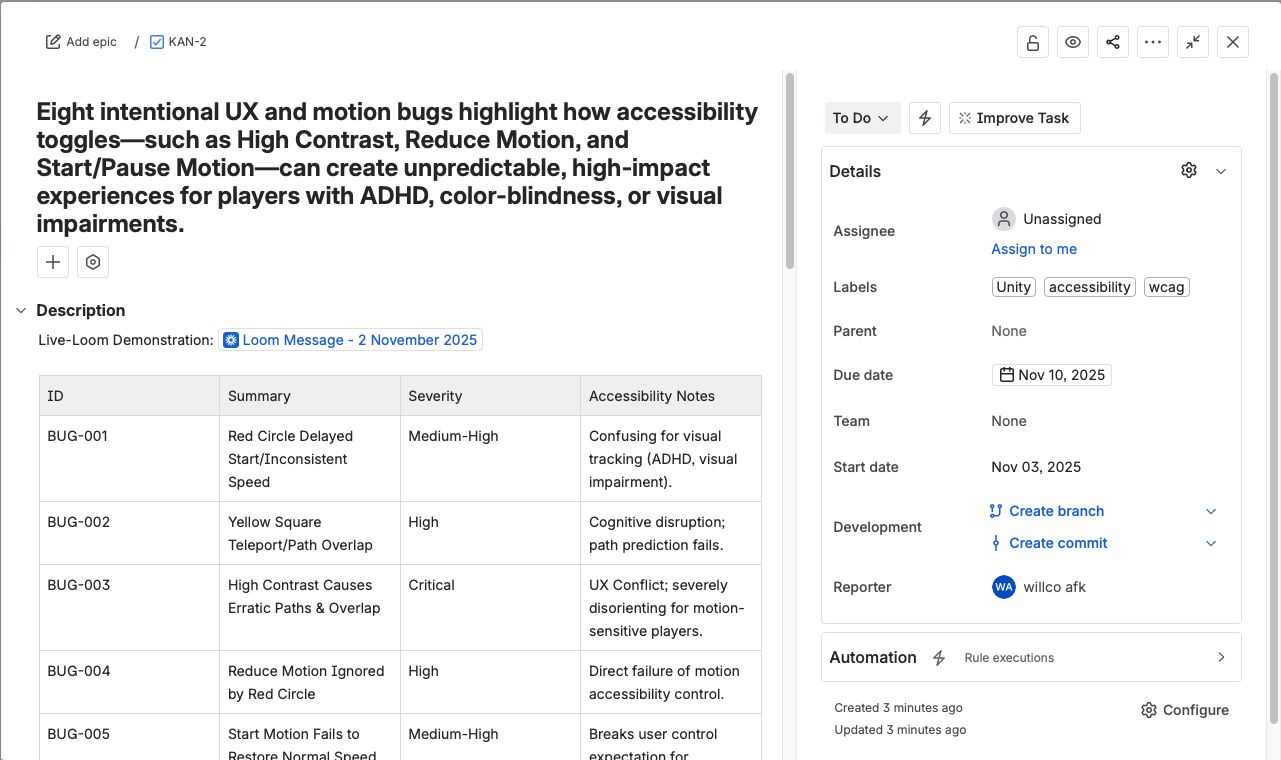1281x760 pixels.
Task: Click the Nov 10, 2025 due date field
Action: 1052,375
